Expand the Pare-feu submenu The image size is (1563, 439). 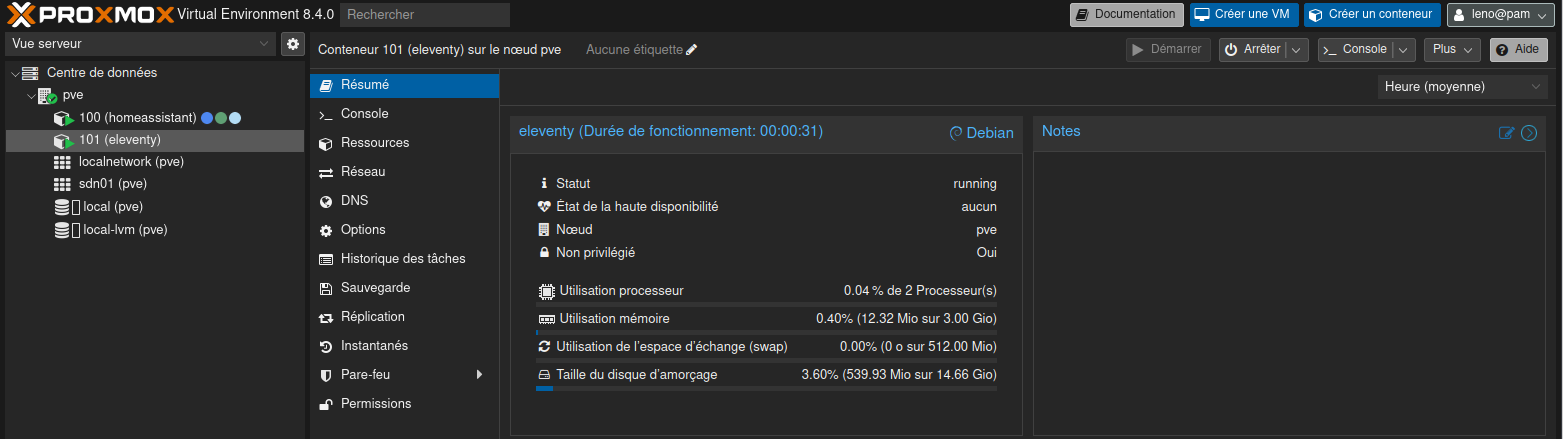tap(478, 375)
